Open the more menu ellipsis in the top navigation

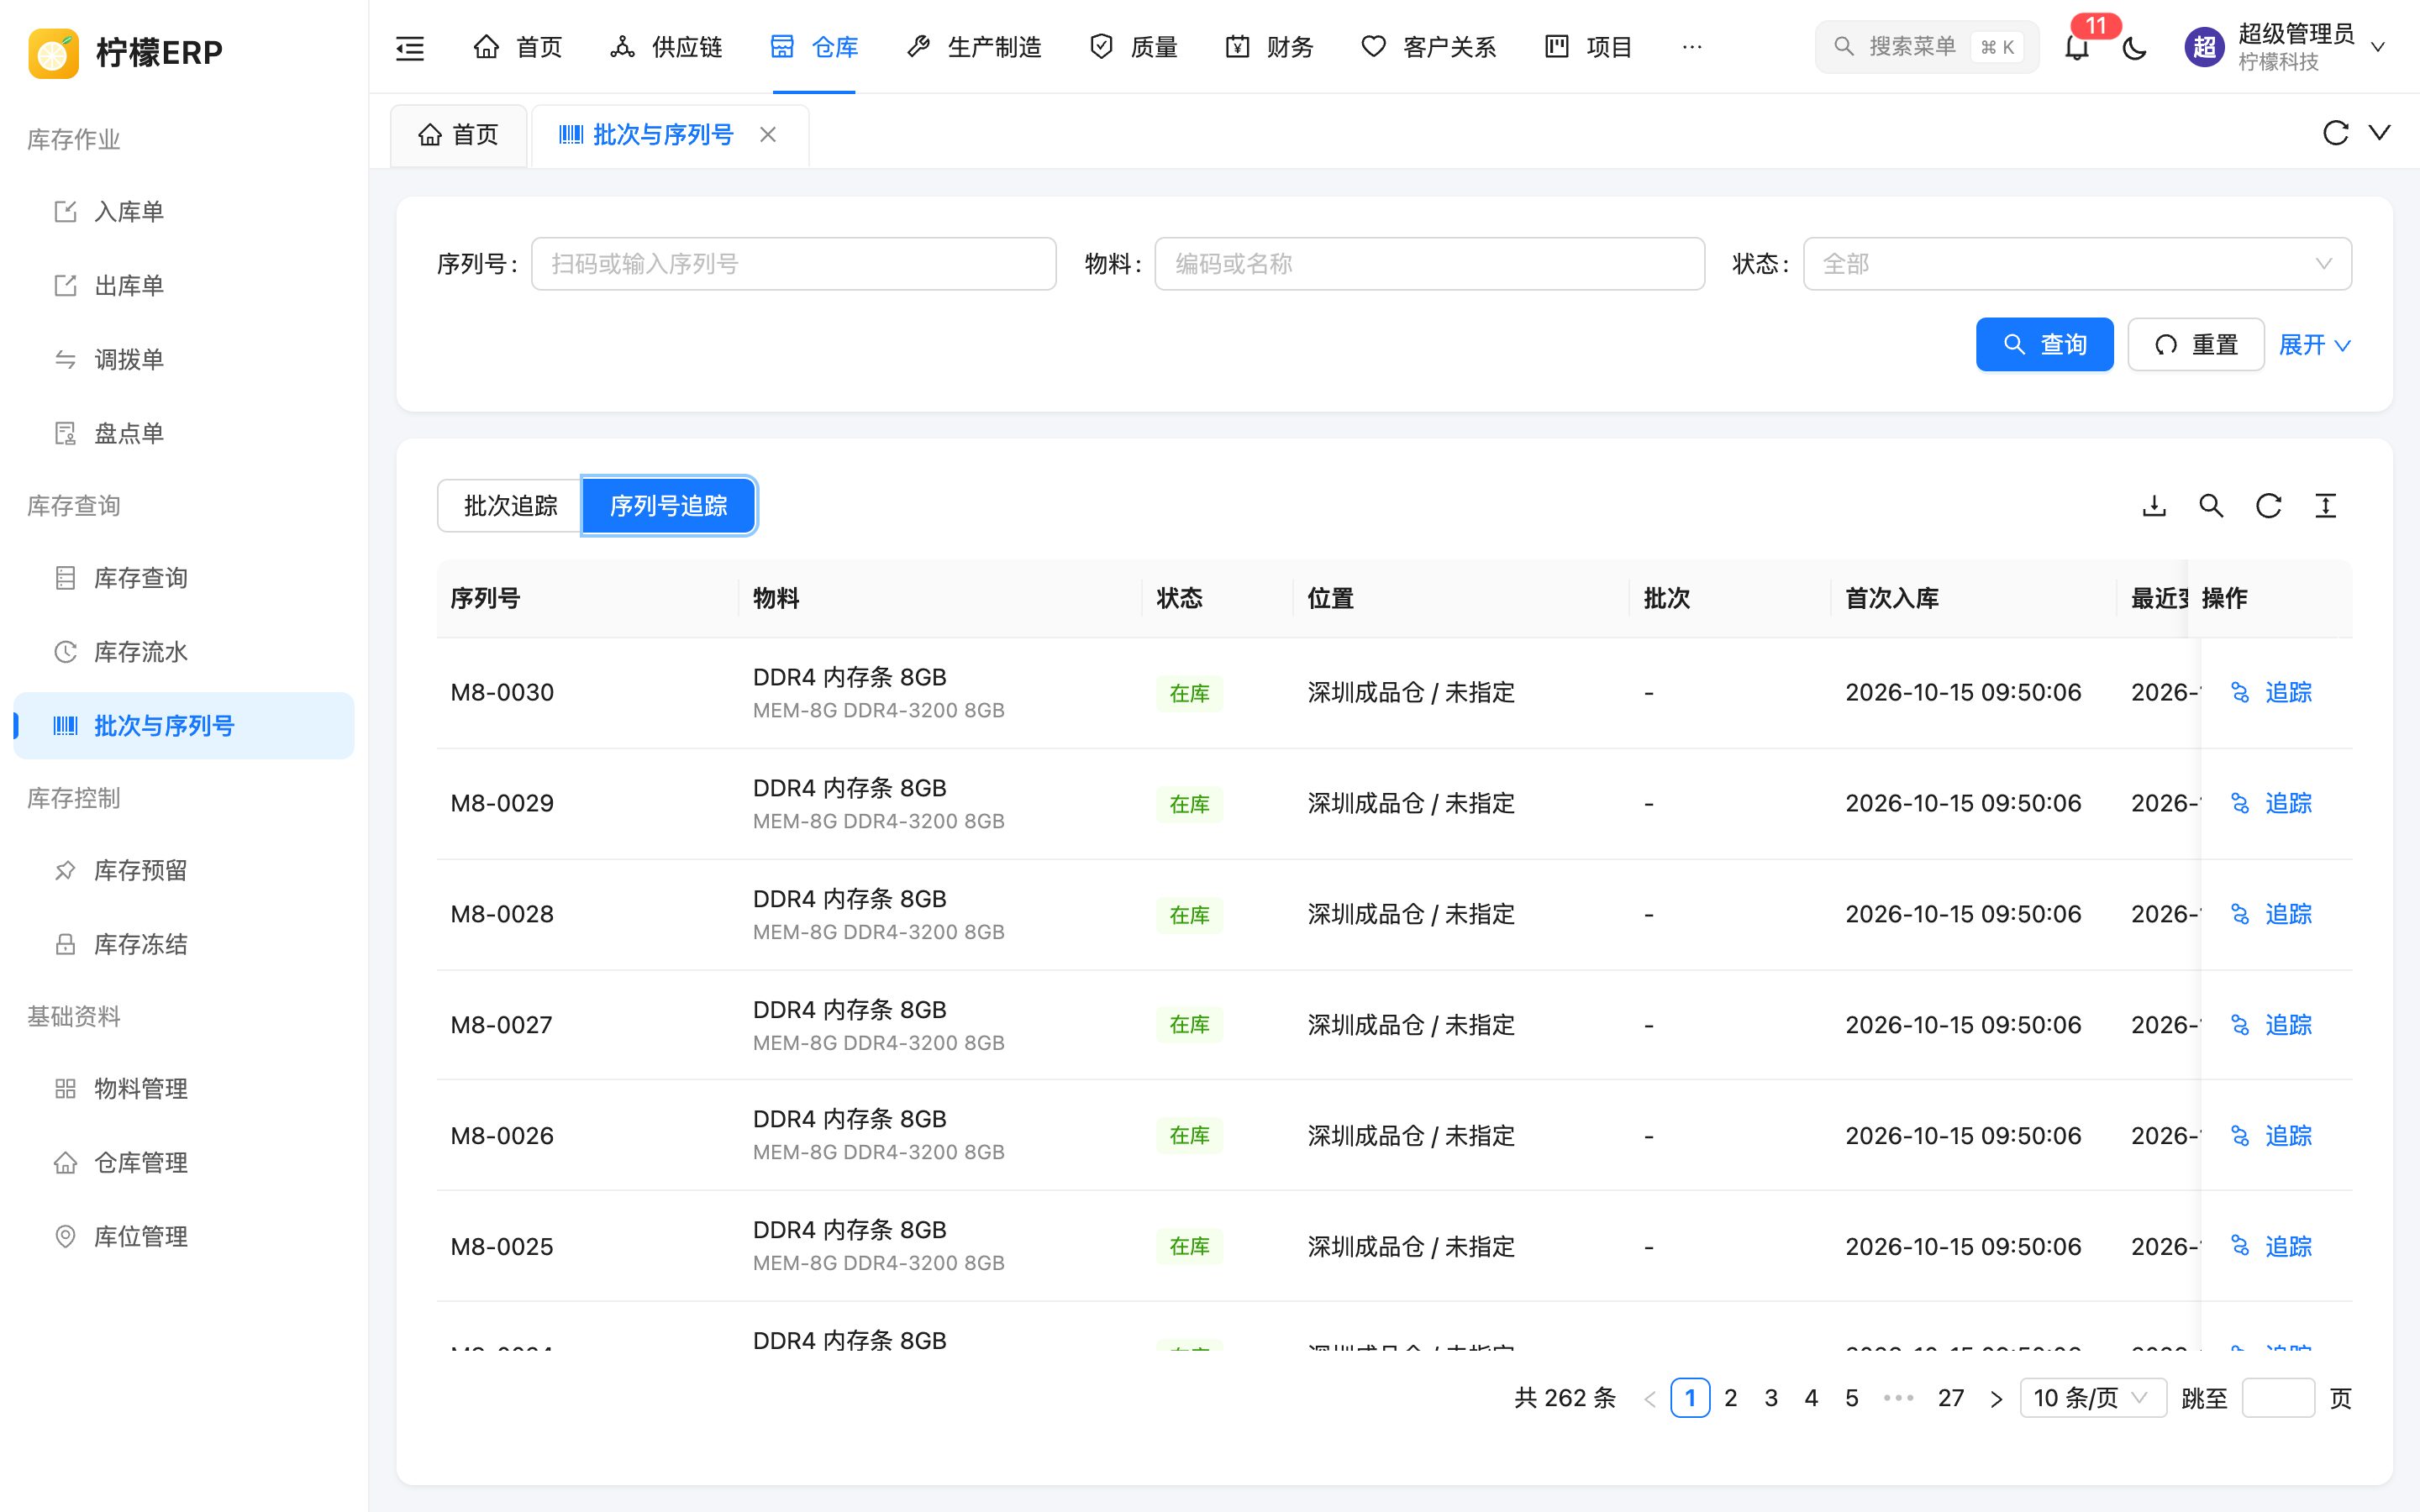pos(1692,47)
